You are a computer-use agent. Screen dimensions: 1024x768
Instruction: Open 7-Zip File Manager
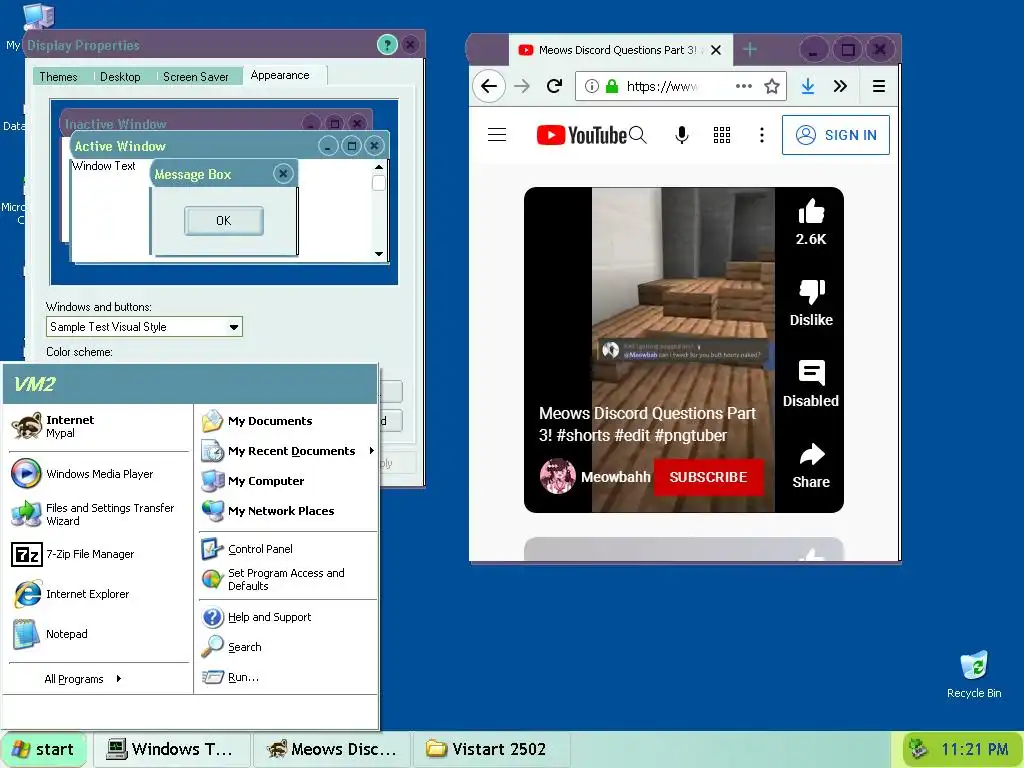point(98,554)
